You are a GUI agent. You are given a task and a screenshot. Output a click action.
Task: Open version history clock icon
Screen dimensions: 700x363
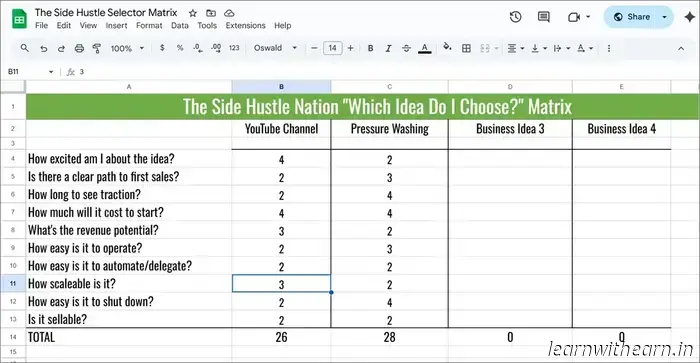pos(516,17)
